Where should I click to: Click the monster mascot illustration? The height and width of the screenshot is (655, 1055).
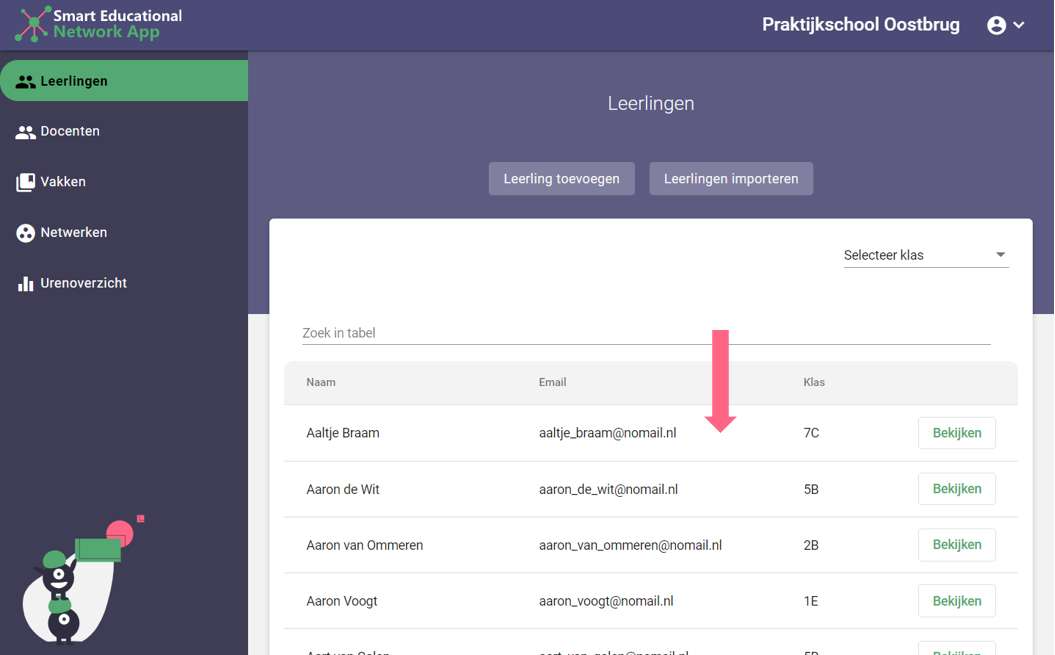70,585
